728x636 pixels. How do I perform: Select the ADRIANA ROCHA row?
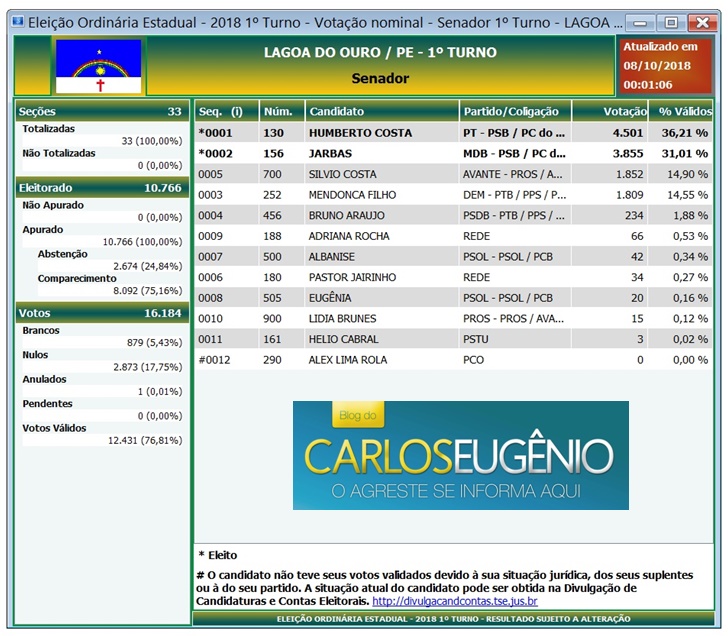[453, 236]
